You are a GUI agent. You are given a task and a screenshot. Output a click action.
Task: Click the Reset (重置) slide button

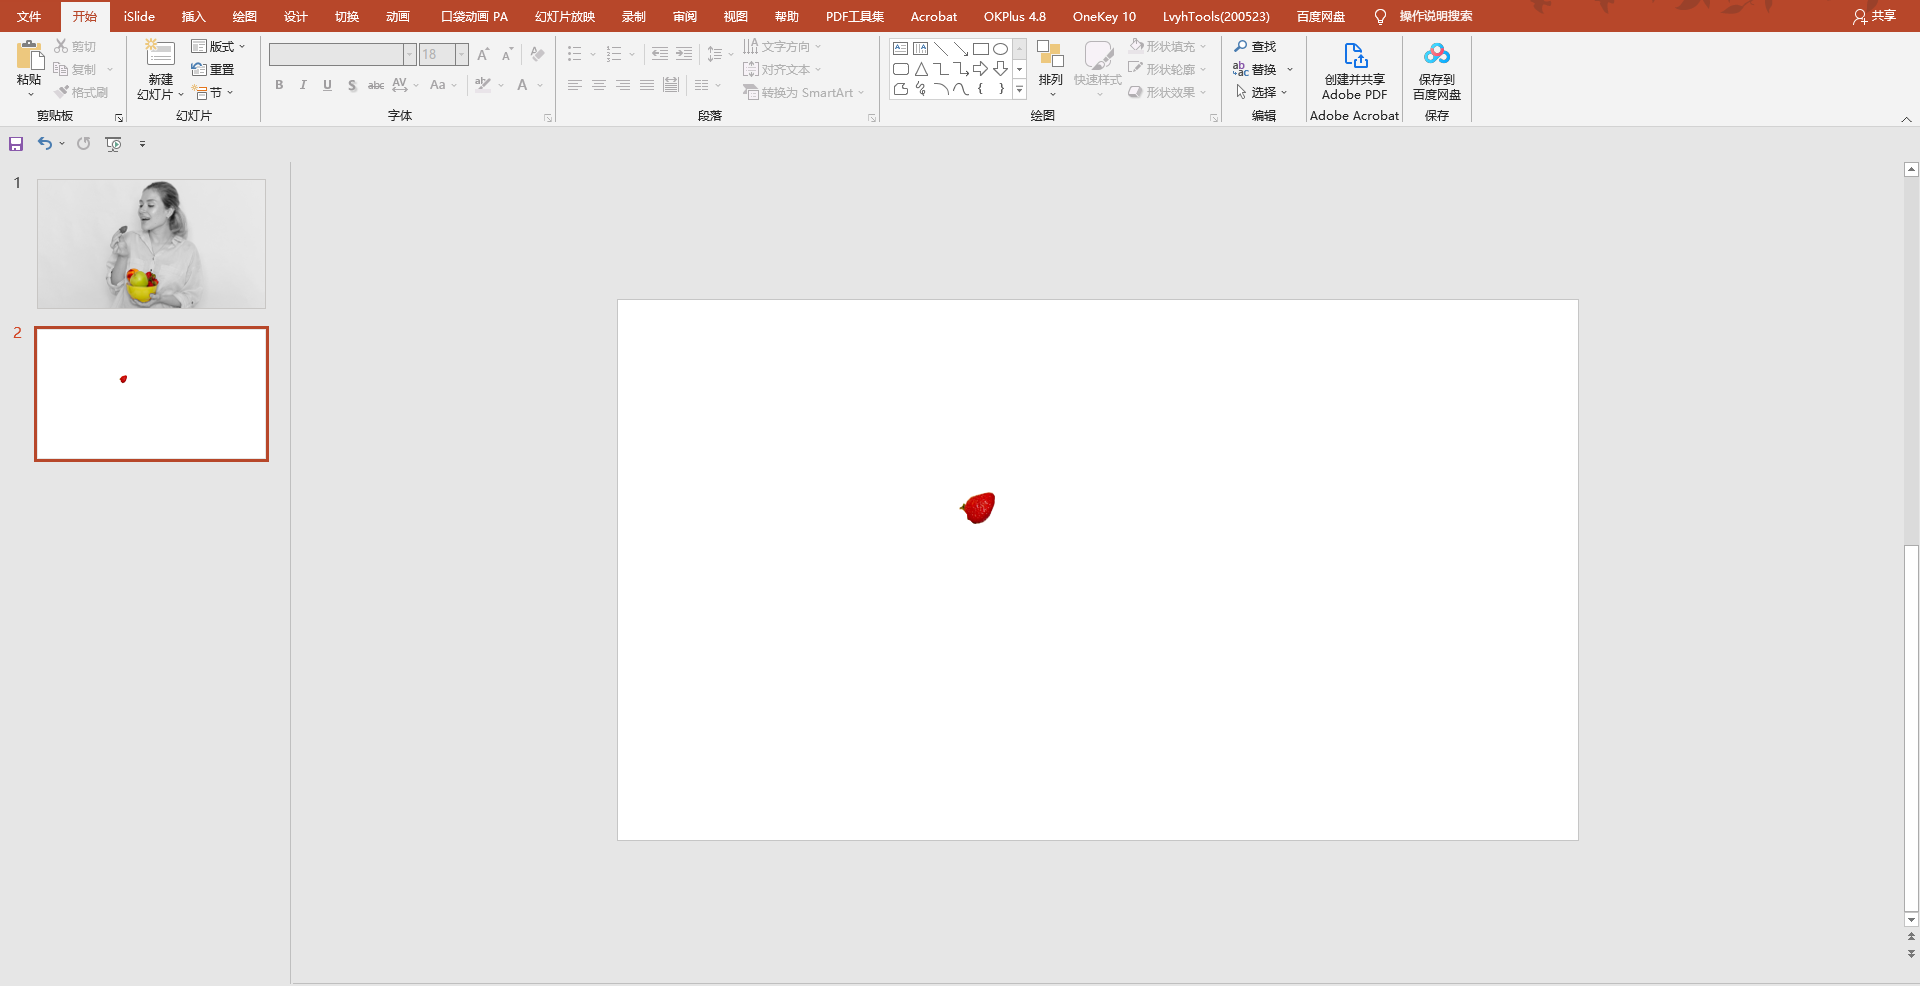click(x=213, y=69)
